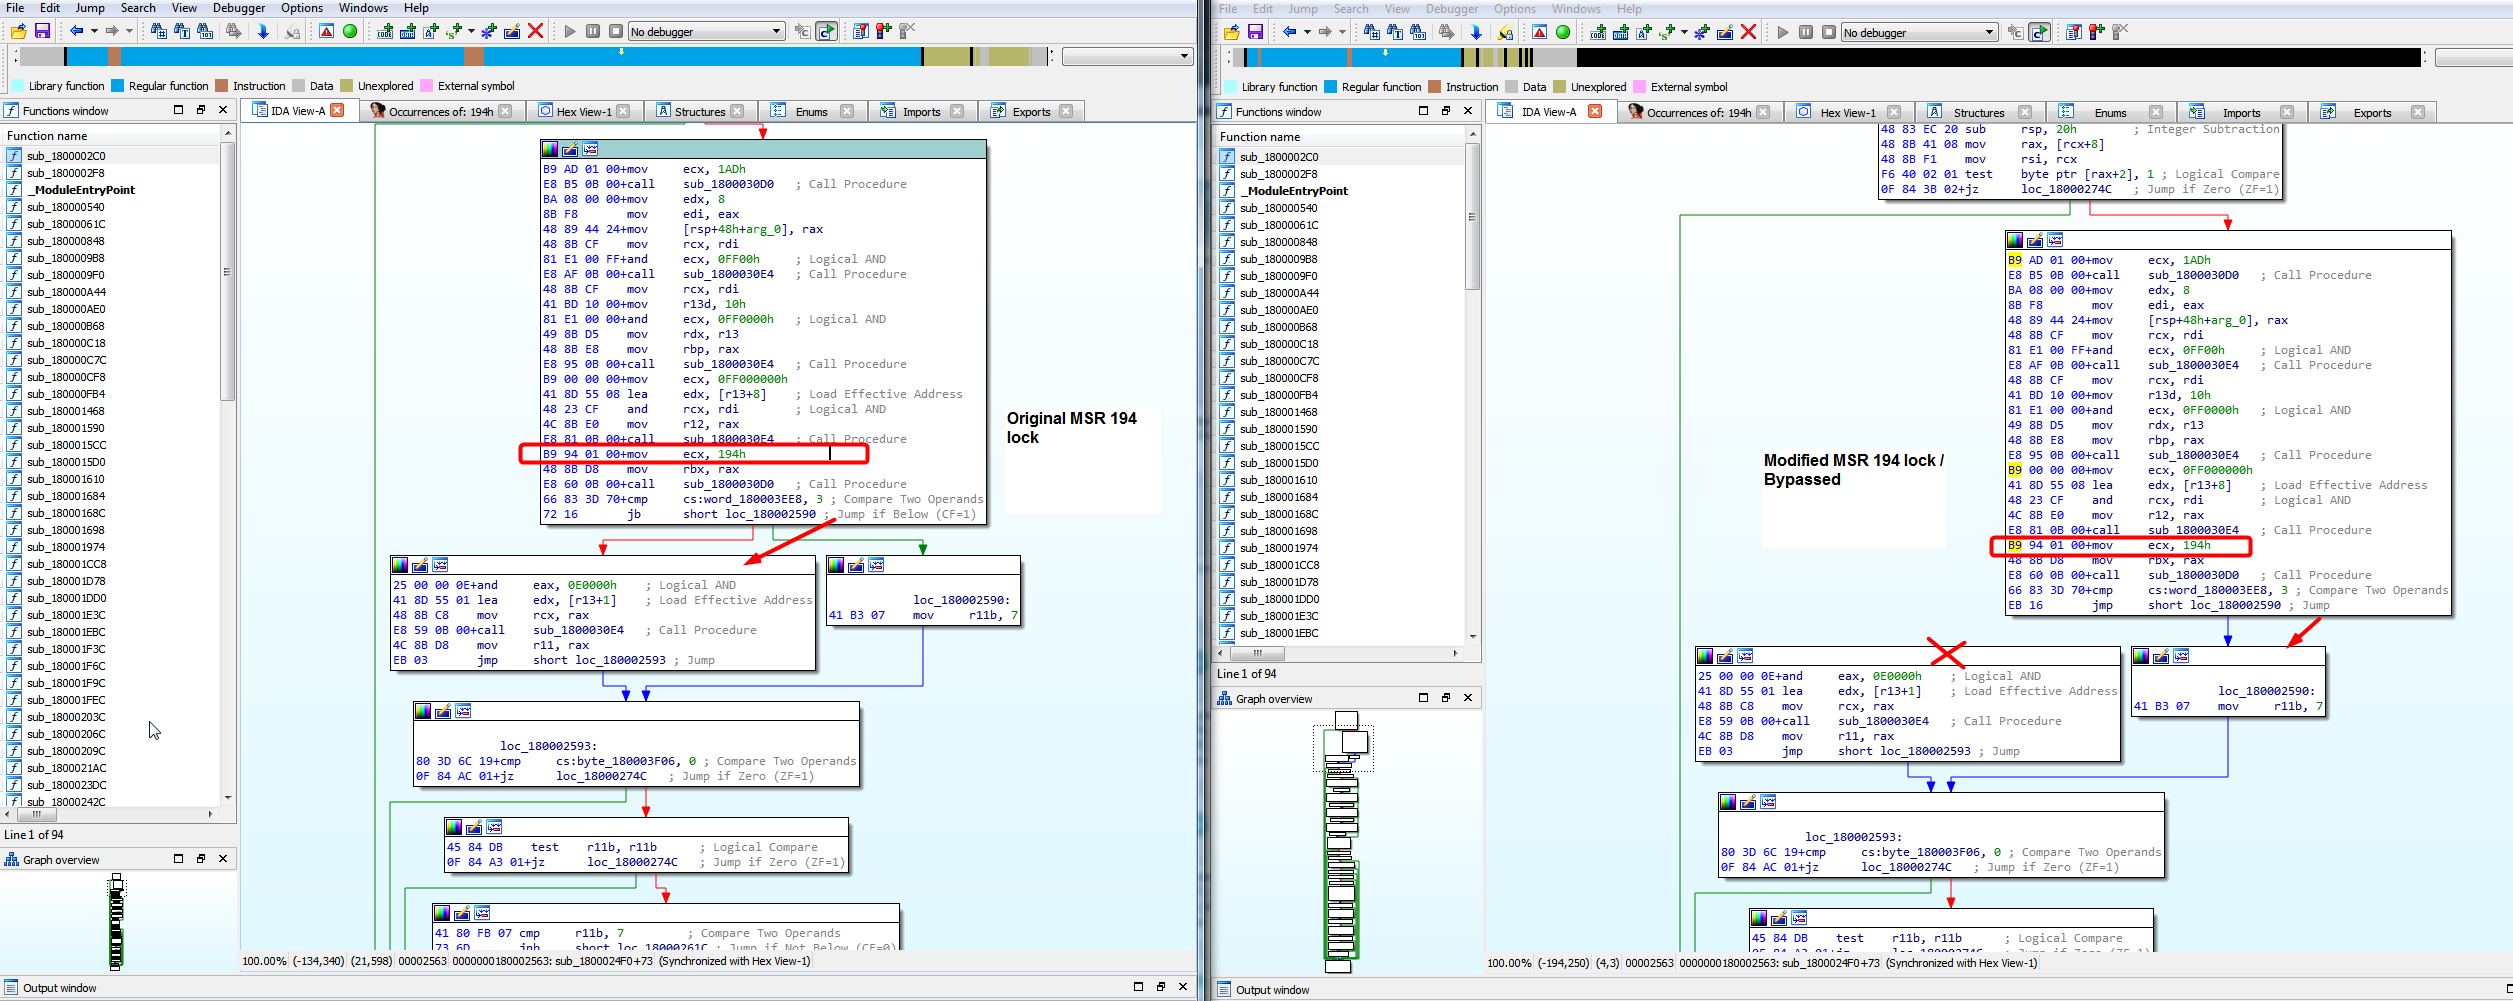Click red X delete icon, right toolbar

[1748, 32]
